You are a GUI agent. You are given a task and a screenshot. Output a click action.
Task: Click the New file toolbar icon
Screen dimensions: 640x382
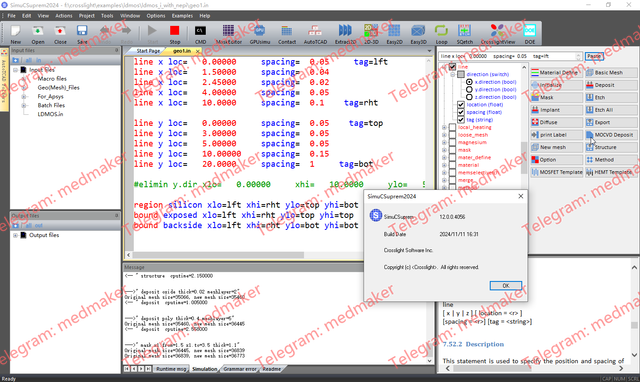pos(16,31)
